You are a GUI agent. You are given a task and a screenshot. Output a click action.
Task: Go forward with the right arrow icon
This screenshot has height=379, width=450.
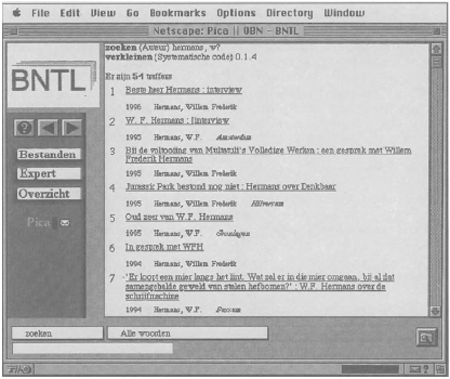(x=72, y=128)
